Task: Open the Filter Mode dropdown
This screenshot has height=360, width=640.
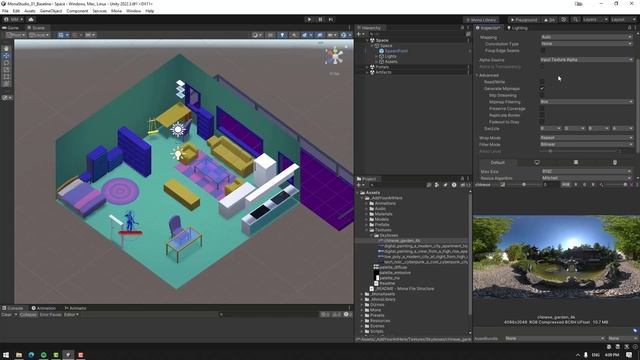Action: (x=586, y=144)
